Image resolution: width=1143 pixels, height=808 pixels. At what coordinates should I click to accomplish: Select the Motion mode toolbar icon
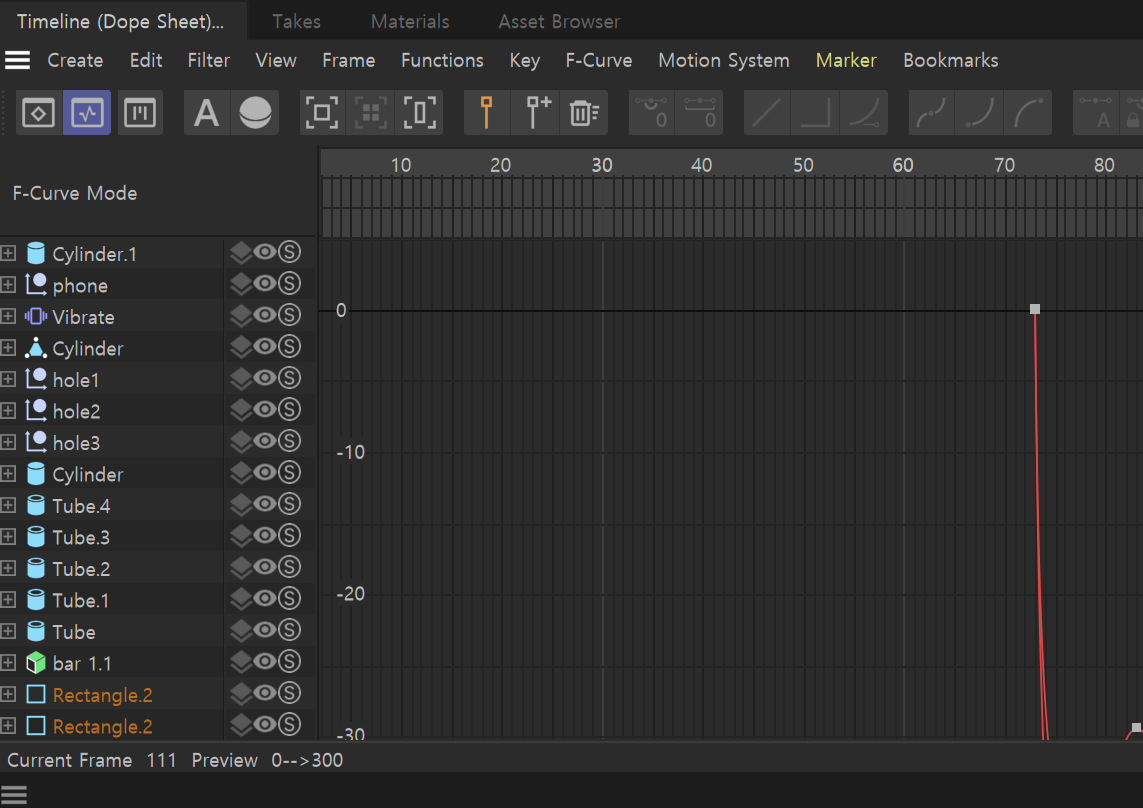point(140,113)
